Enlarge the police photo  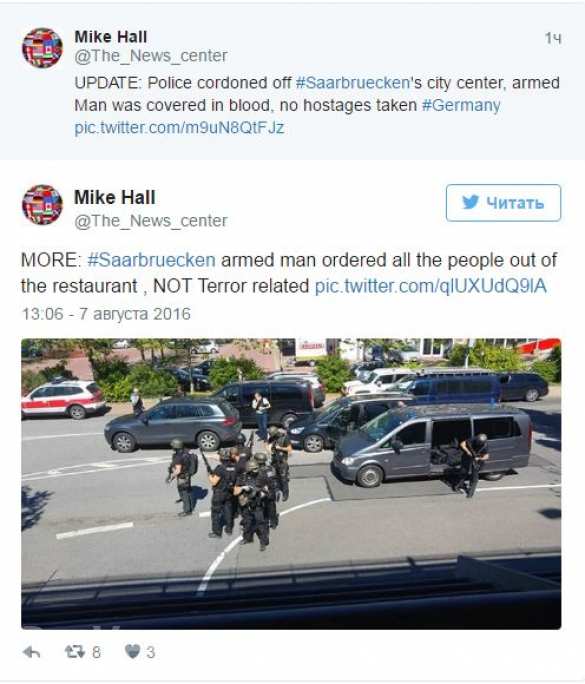291,483
